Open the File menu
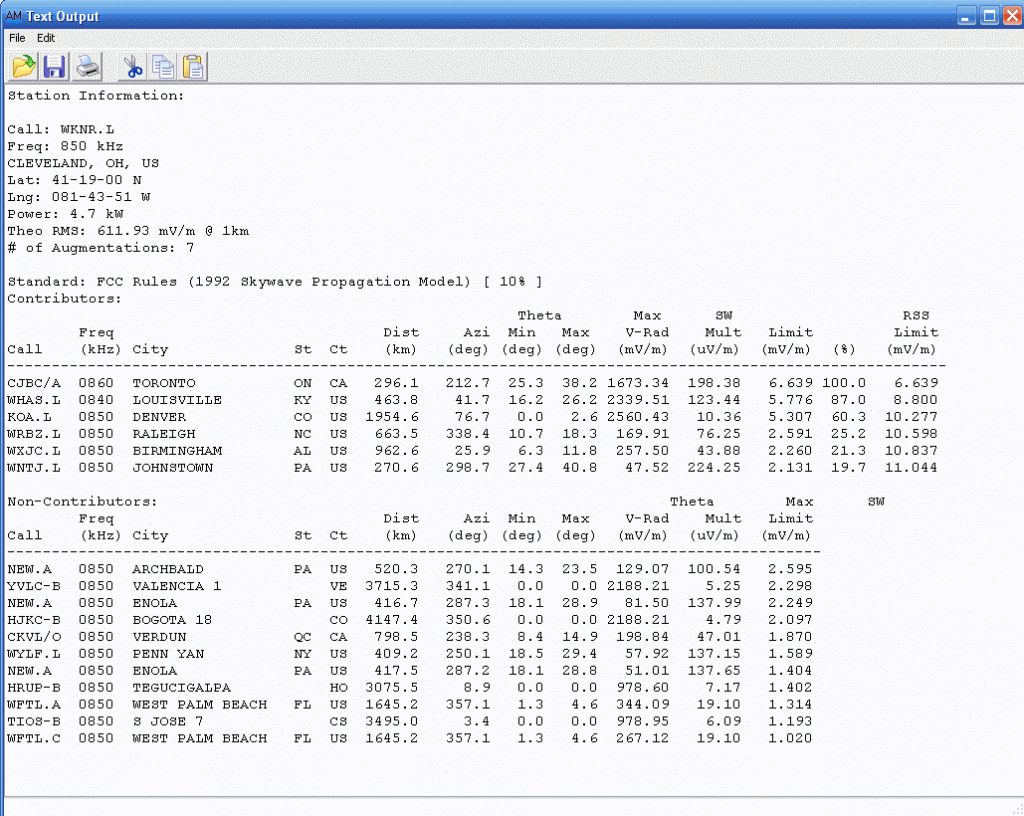 17,38
